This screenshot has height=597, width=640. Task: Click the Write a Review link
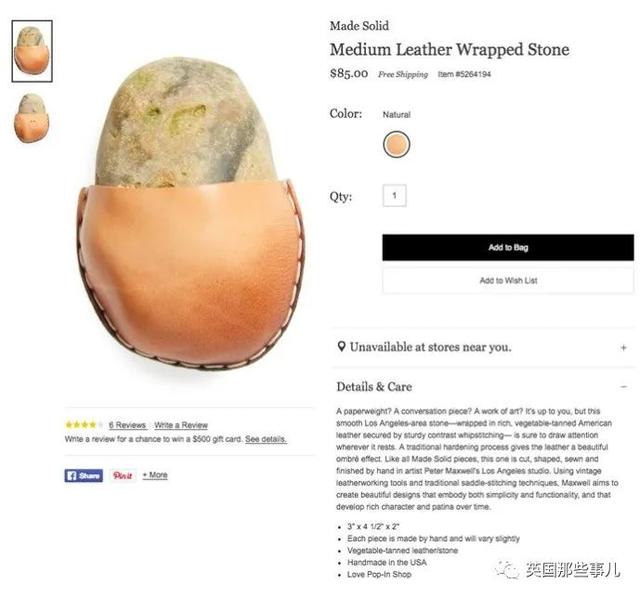click(x=181, y=425)
